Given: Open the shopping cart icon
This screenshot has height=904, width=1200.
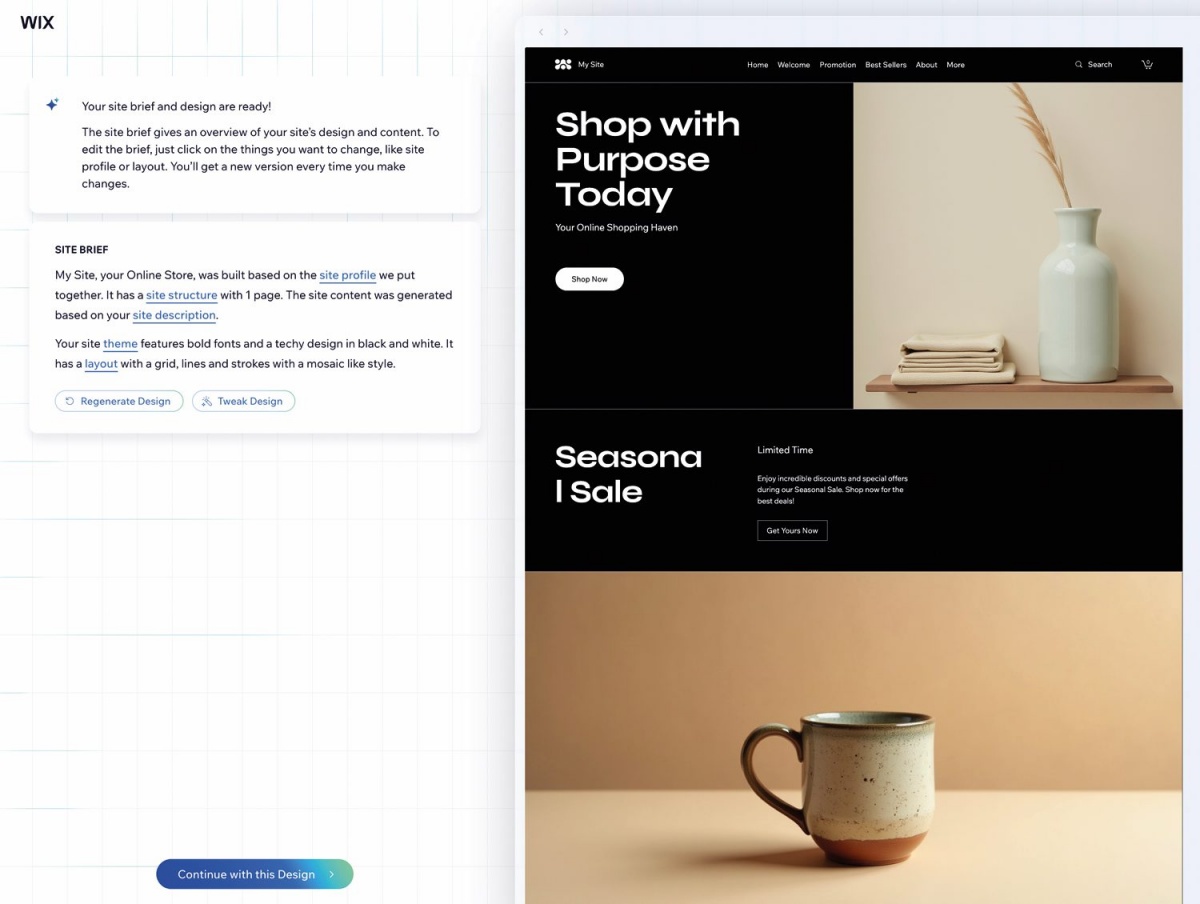Looking at the screenshot, I should click(1147, 64).
